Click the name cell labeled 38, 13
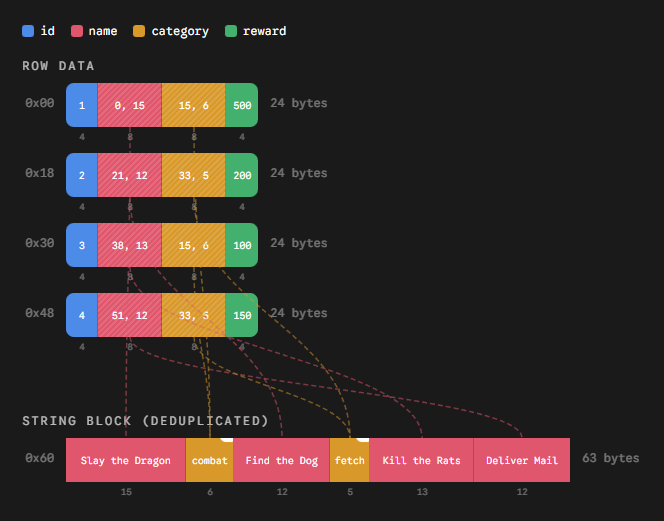Screen dimensions: 664x521 point(129,245)
